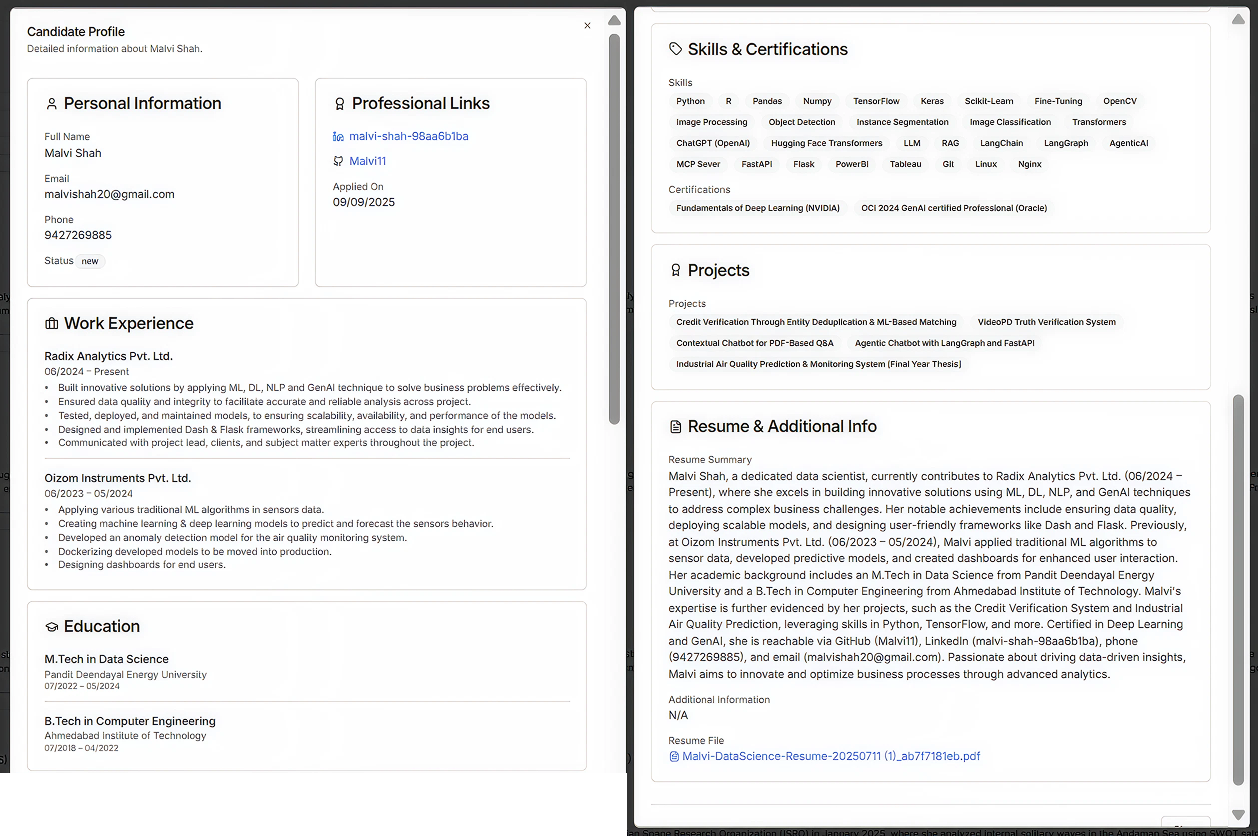Screen dimensions: 1258x836
Task: Select the VideoPD Truth Verification System project tag
Action: (x=1047, y=322)
